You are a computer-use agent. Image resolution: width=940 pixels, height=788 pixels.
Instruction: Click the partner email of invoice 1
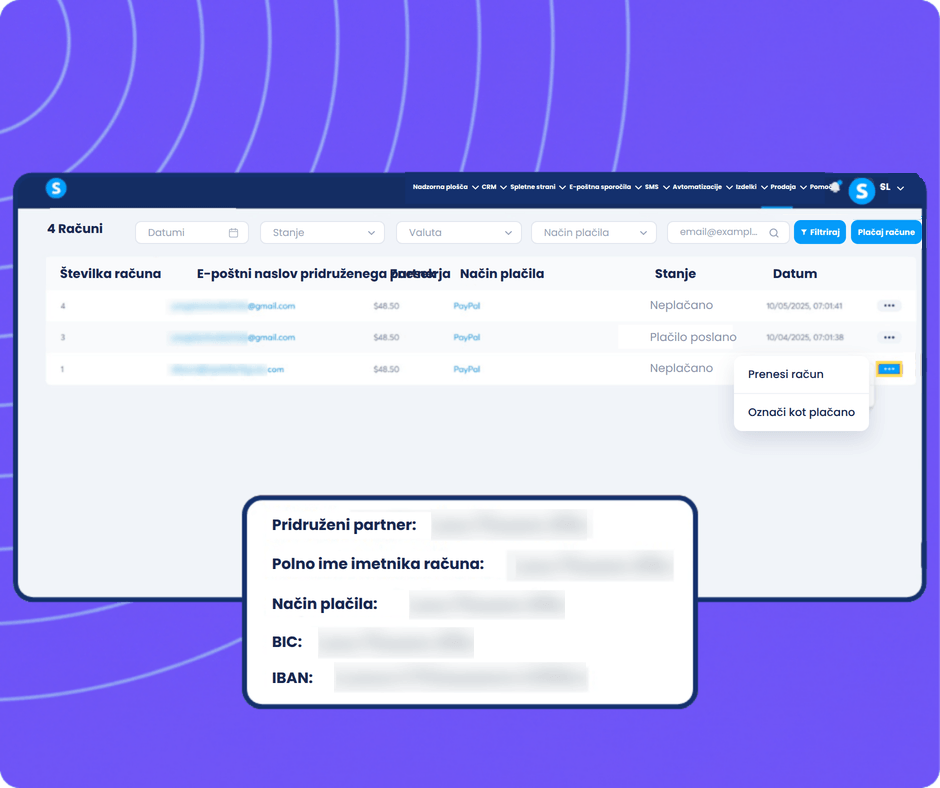tap(227, 369)
